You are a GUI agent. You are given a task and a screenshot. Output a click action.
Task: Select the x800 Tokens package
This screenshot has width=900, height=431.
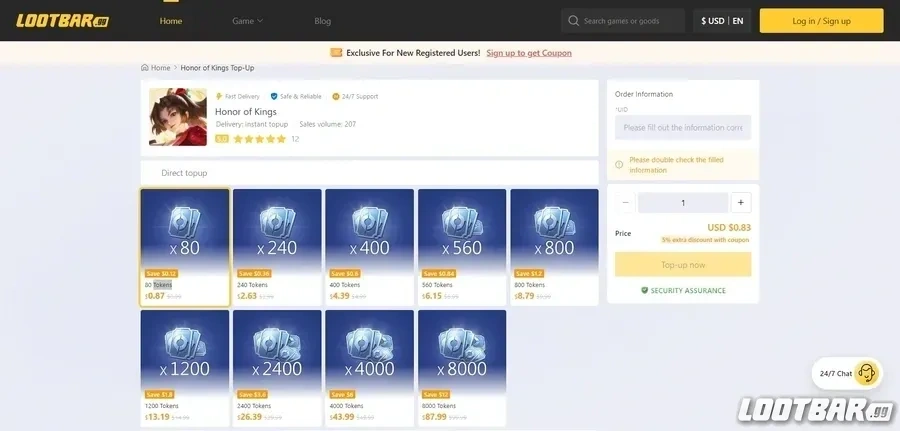(554, 247)
